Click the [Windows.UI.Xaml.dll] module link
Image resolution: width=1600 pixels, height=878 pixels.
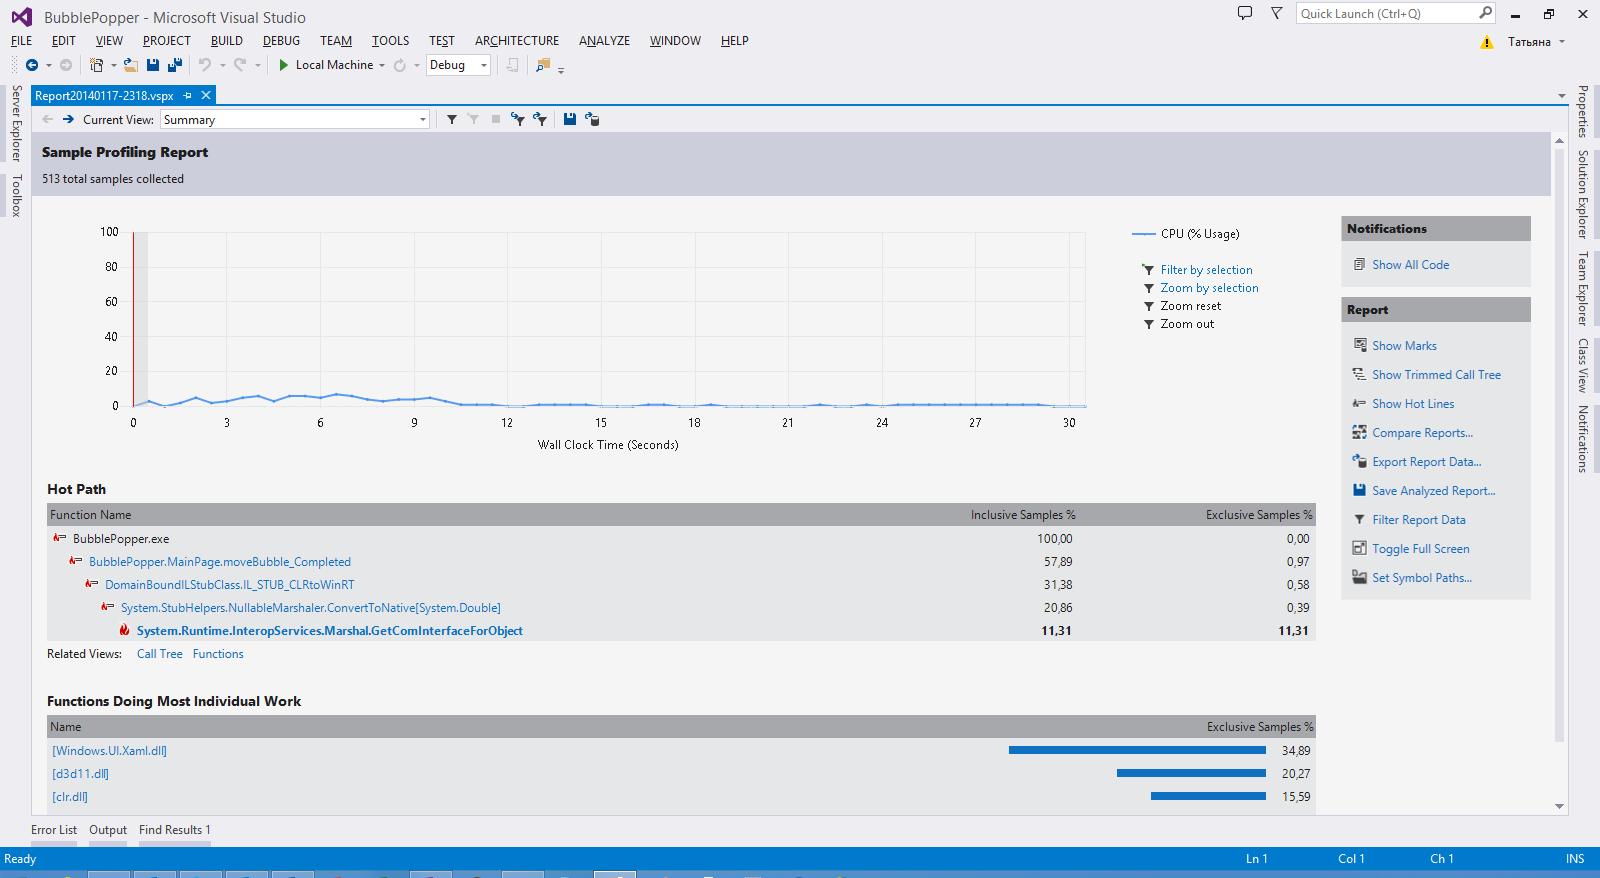109,751
